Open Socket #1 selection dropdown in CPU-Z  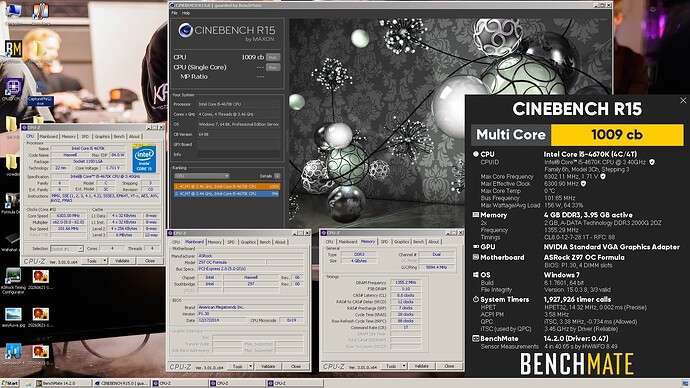67,249
